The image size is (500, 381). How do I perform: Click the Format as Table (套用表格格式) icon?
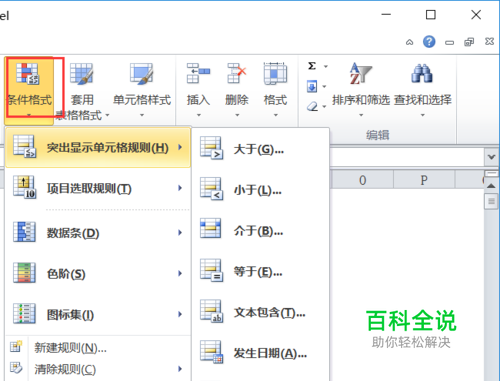(x=82, y=74)
